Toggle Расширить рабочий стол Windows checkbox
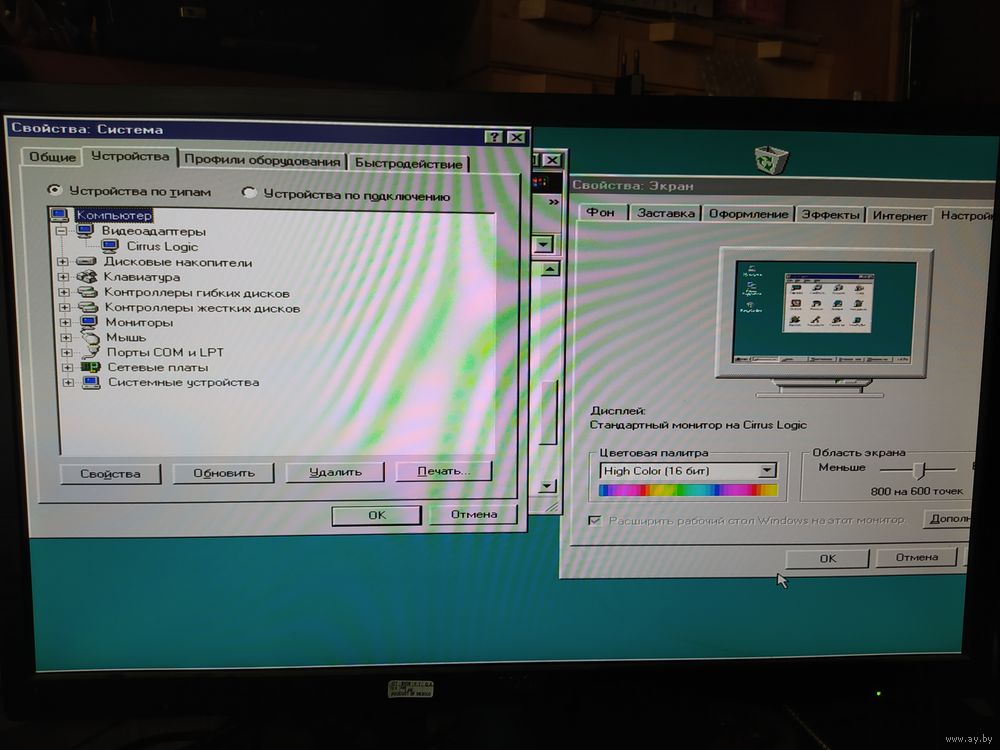The height and width of the screenshot is (750, 1000). [594, 520]
